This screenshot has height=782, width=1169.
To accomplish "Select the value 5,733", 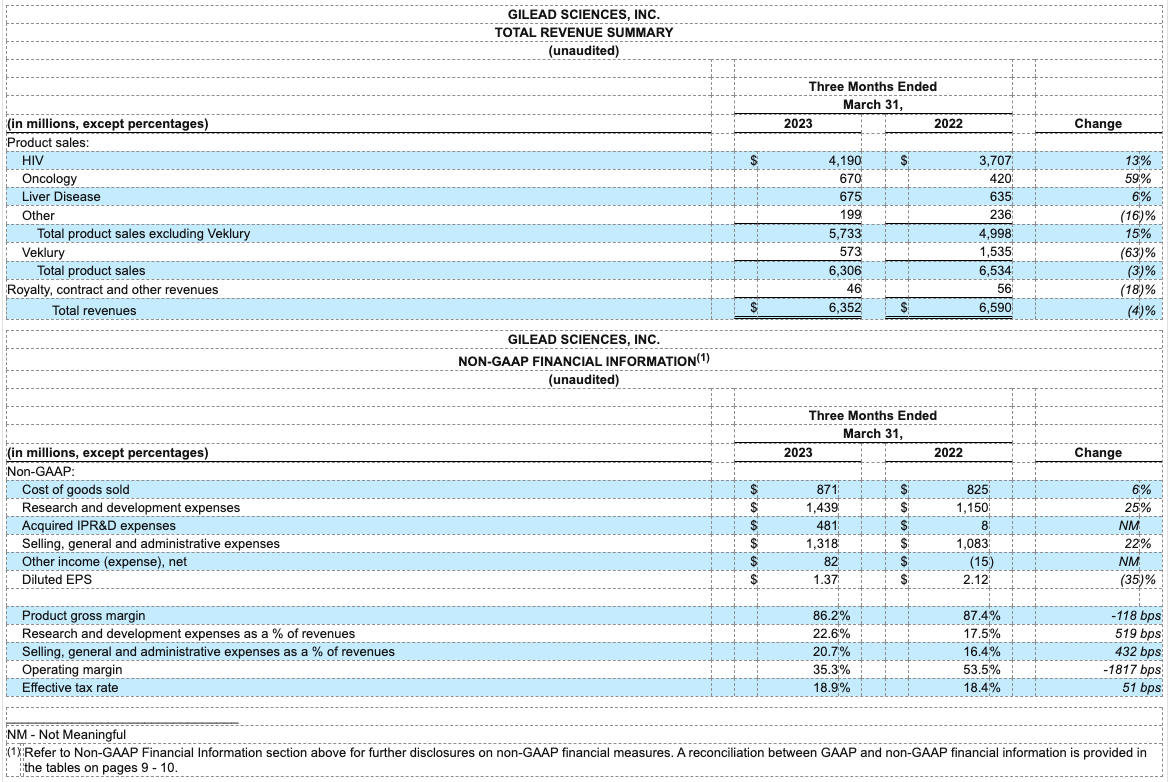I will pos(845,234).
